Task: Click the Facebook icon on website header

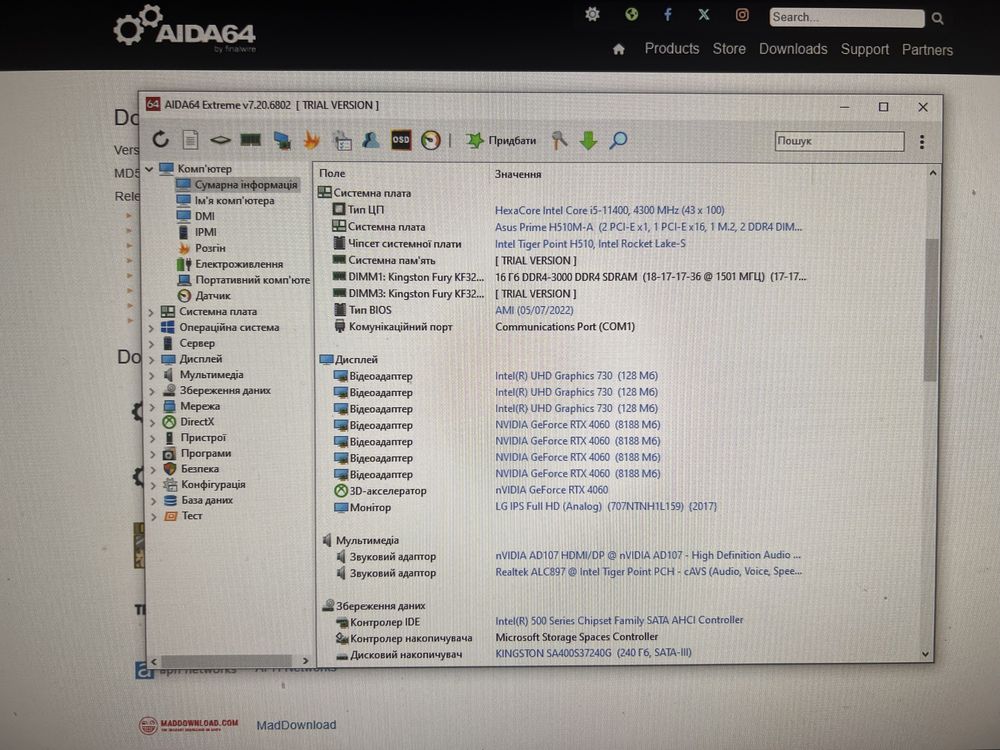Action: pos(668,14)
